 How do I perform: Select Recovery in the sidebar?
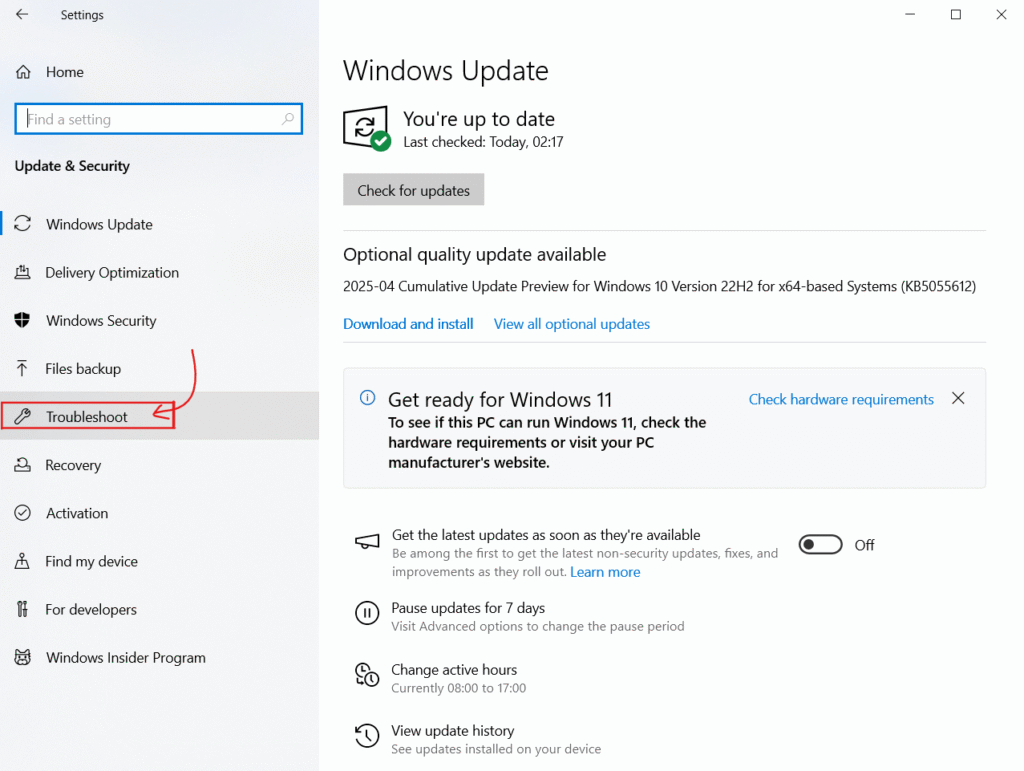pyautogui.click(x=73, y=465)
